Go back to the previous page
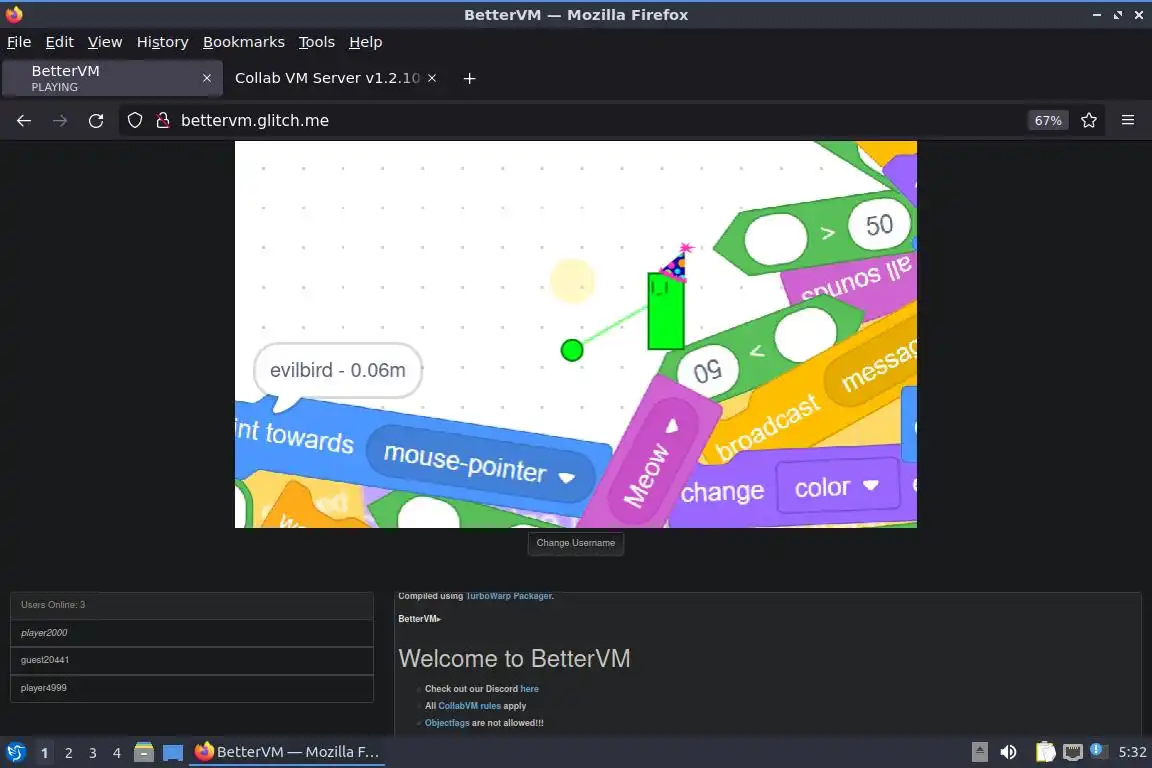 [24, 121]
